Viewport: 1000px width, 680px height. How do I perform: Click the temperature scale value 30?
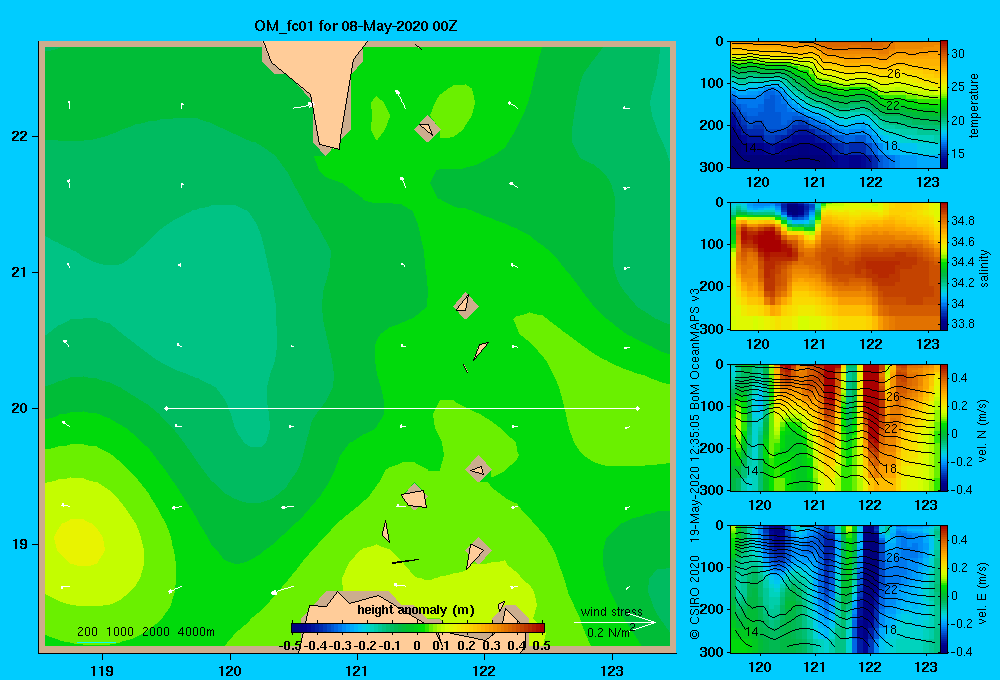[x=958, y=54]
